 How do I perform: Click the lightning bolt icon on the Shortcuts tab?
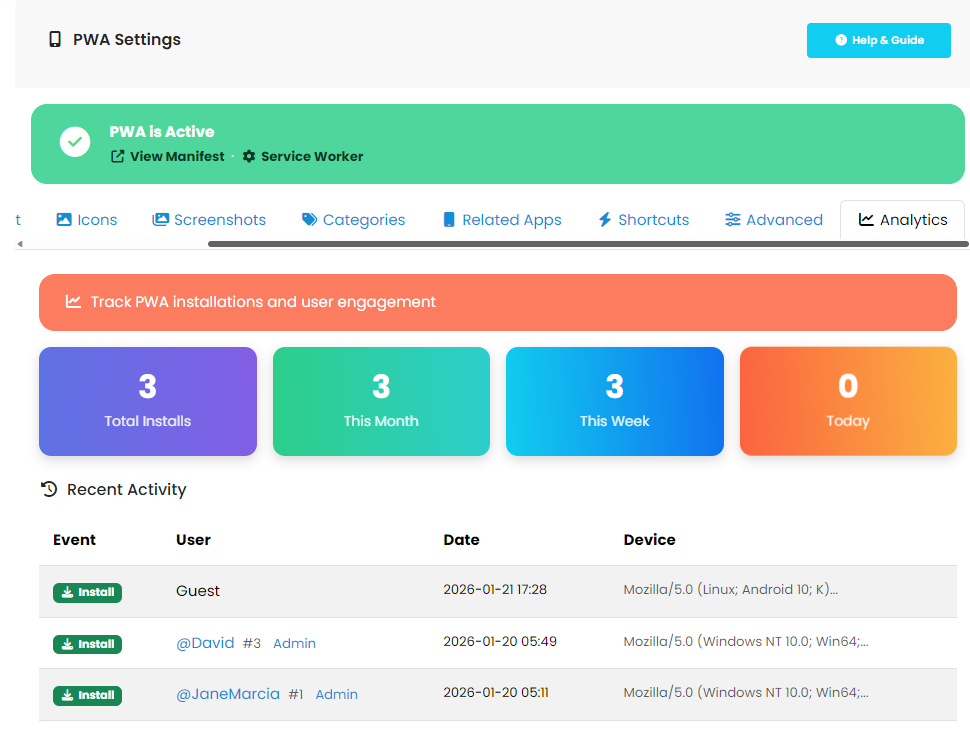click(603, 219)
